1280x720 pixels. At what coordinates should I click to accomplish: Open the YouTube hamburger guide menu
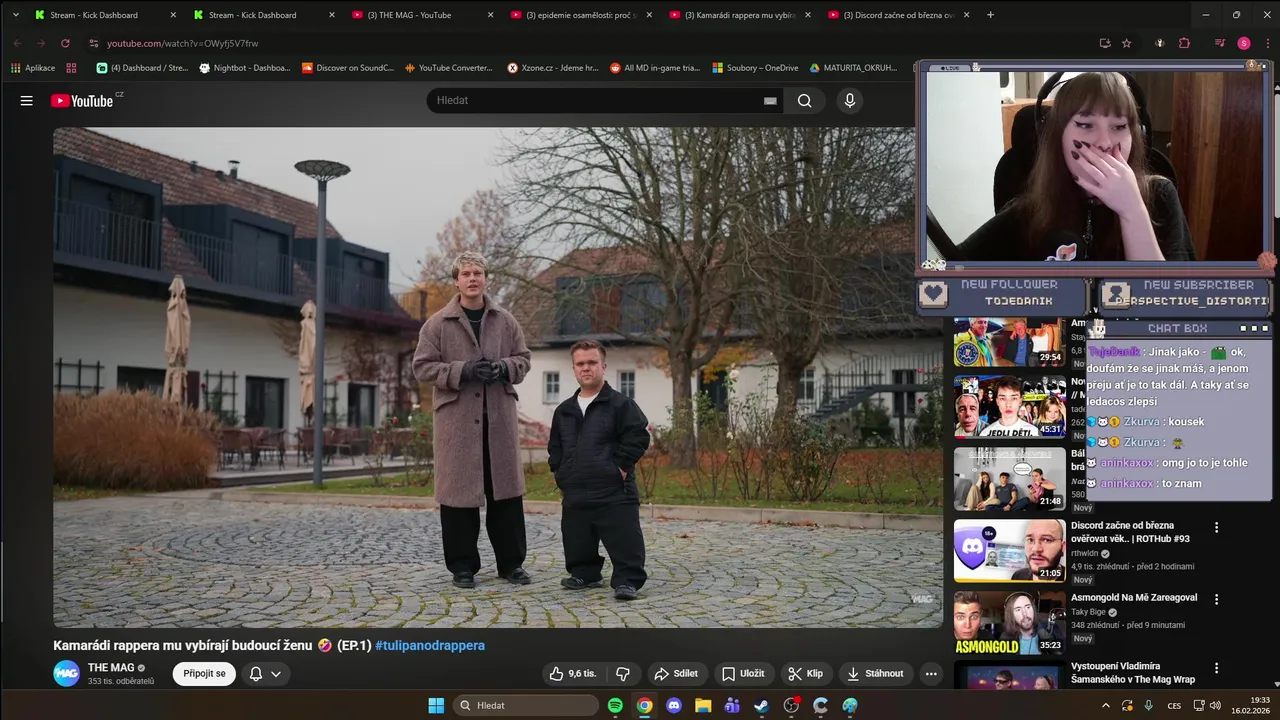click(27, 101)
